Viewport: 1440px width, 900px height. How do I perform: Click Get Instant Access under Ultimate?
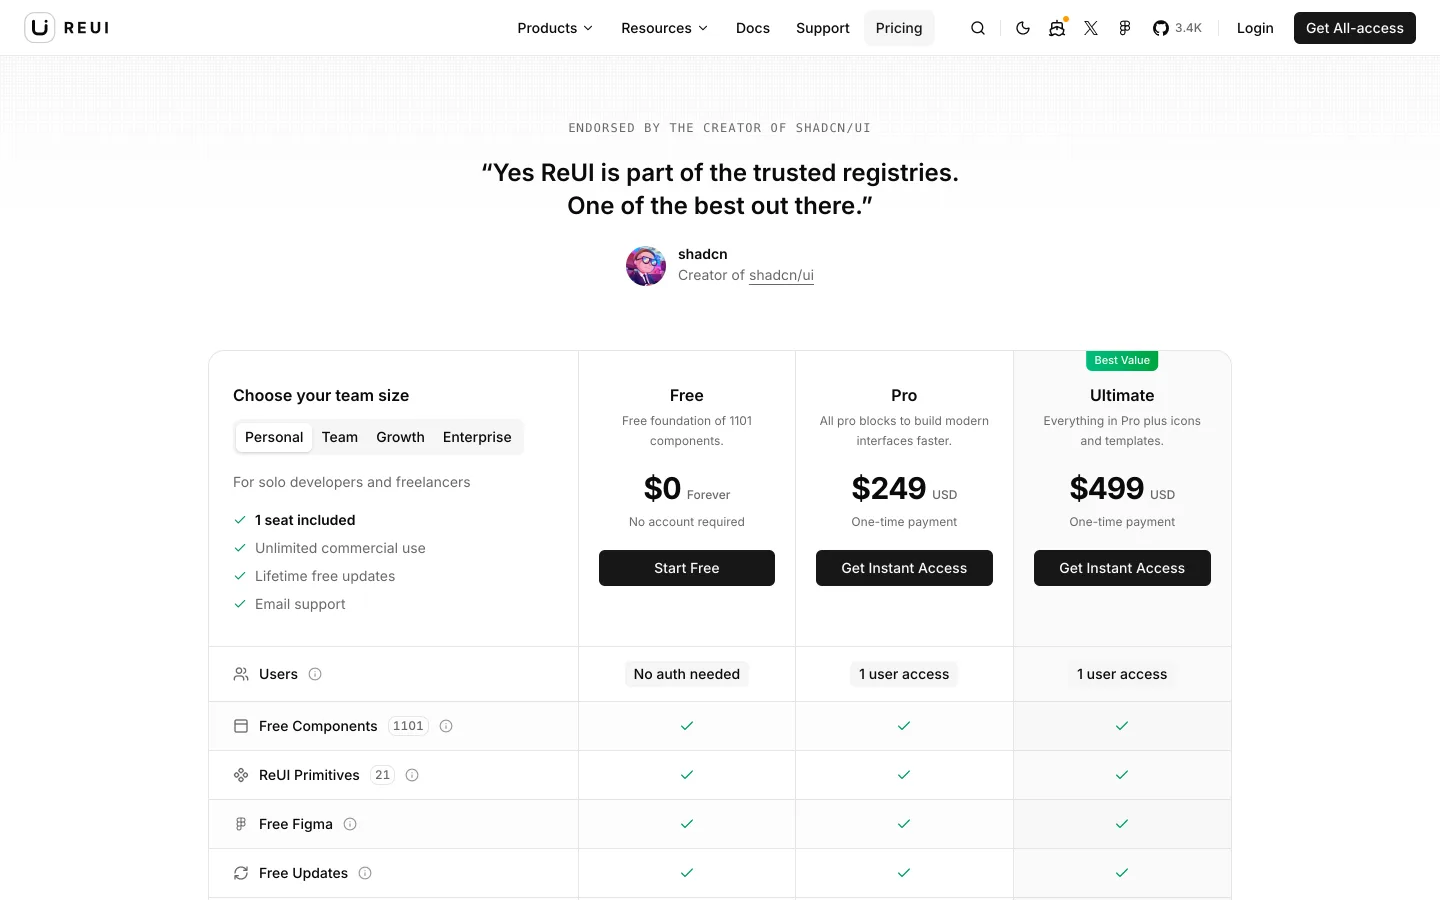[1122, 568]
